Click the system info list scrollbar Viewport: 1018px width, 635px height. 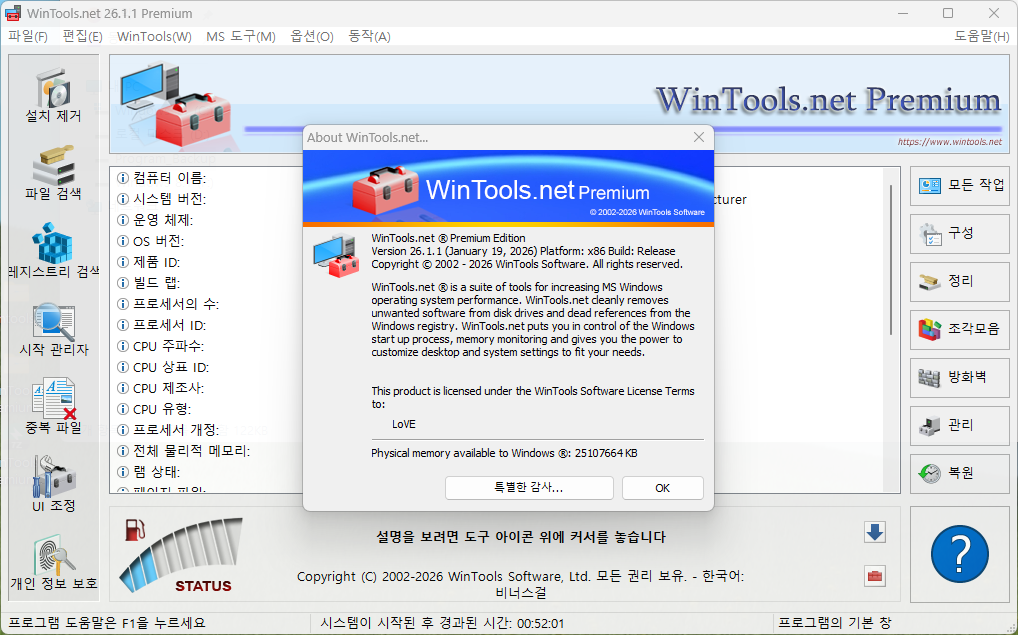[891, 260]
